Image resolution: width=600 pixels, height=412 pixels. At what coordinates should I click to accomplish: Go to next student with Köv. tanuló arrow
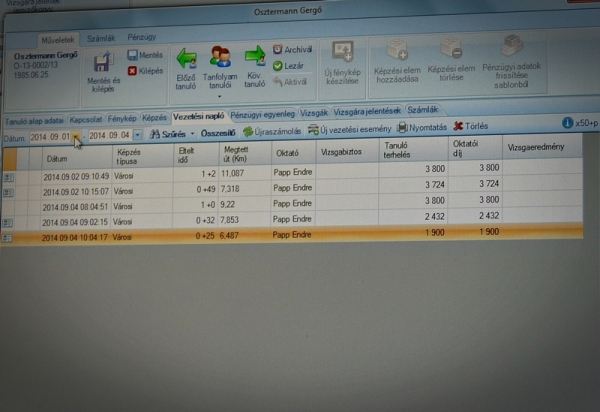(x=254, y=59)
